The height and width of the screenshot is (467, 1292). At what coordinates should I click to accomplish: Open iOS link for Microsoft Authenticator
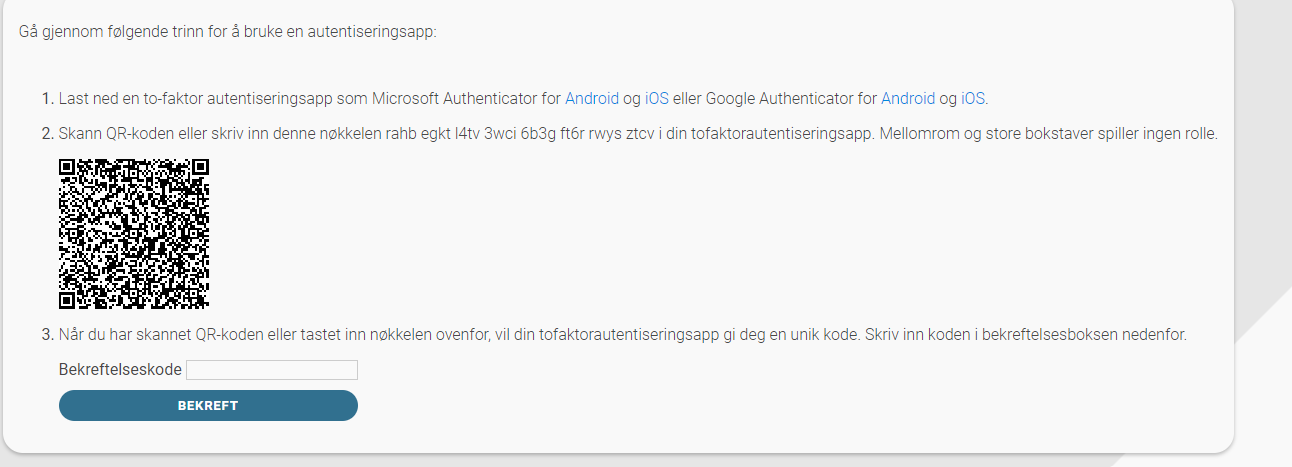point(657,98)
